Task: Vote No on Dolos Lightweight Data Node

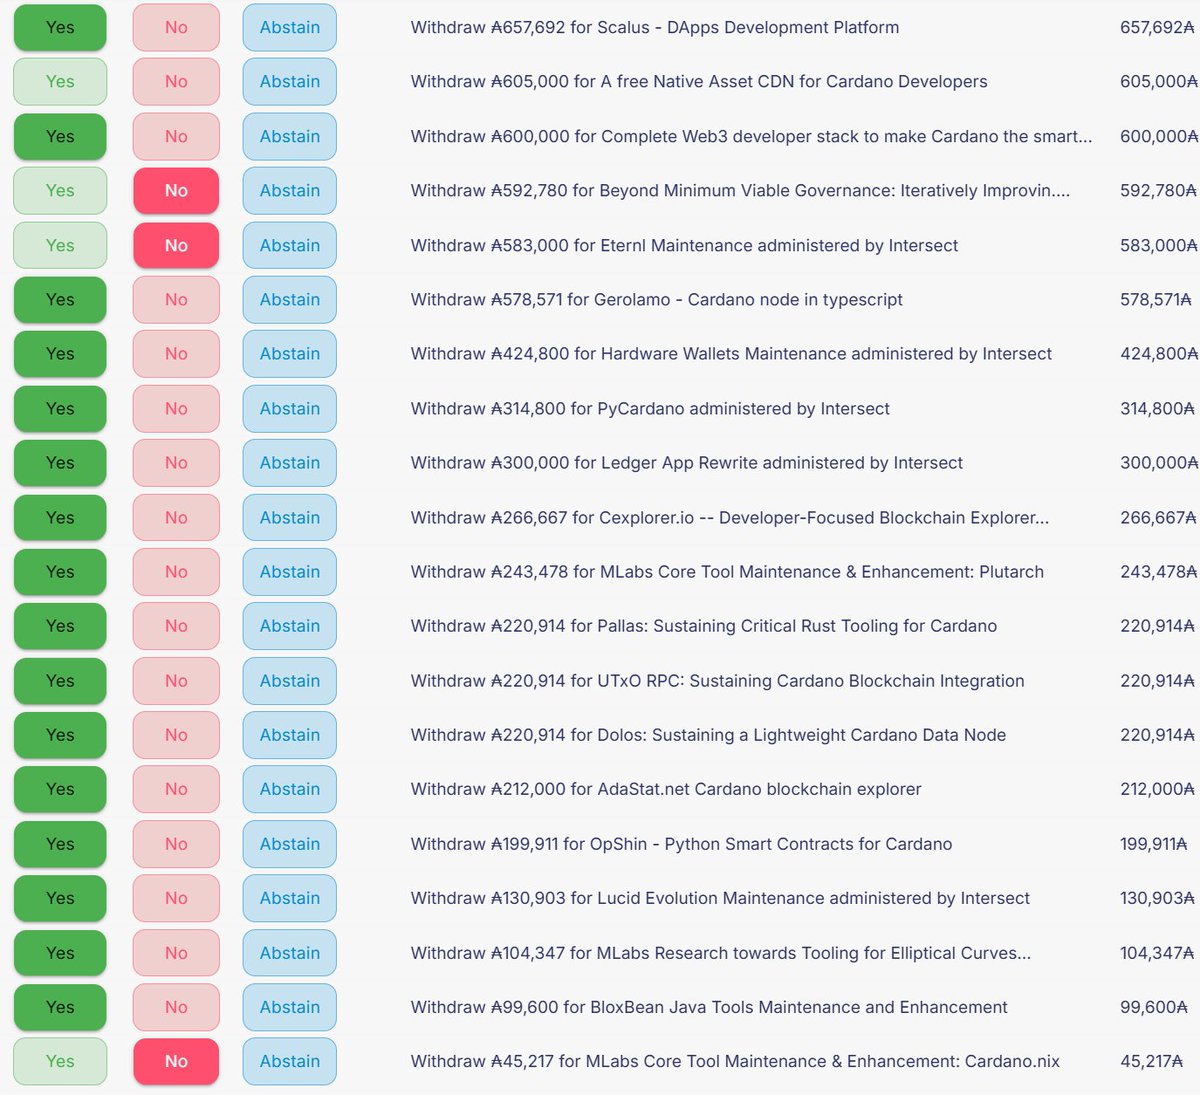Action: tap(176, 735)
